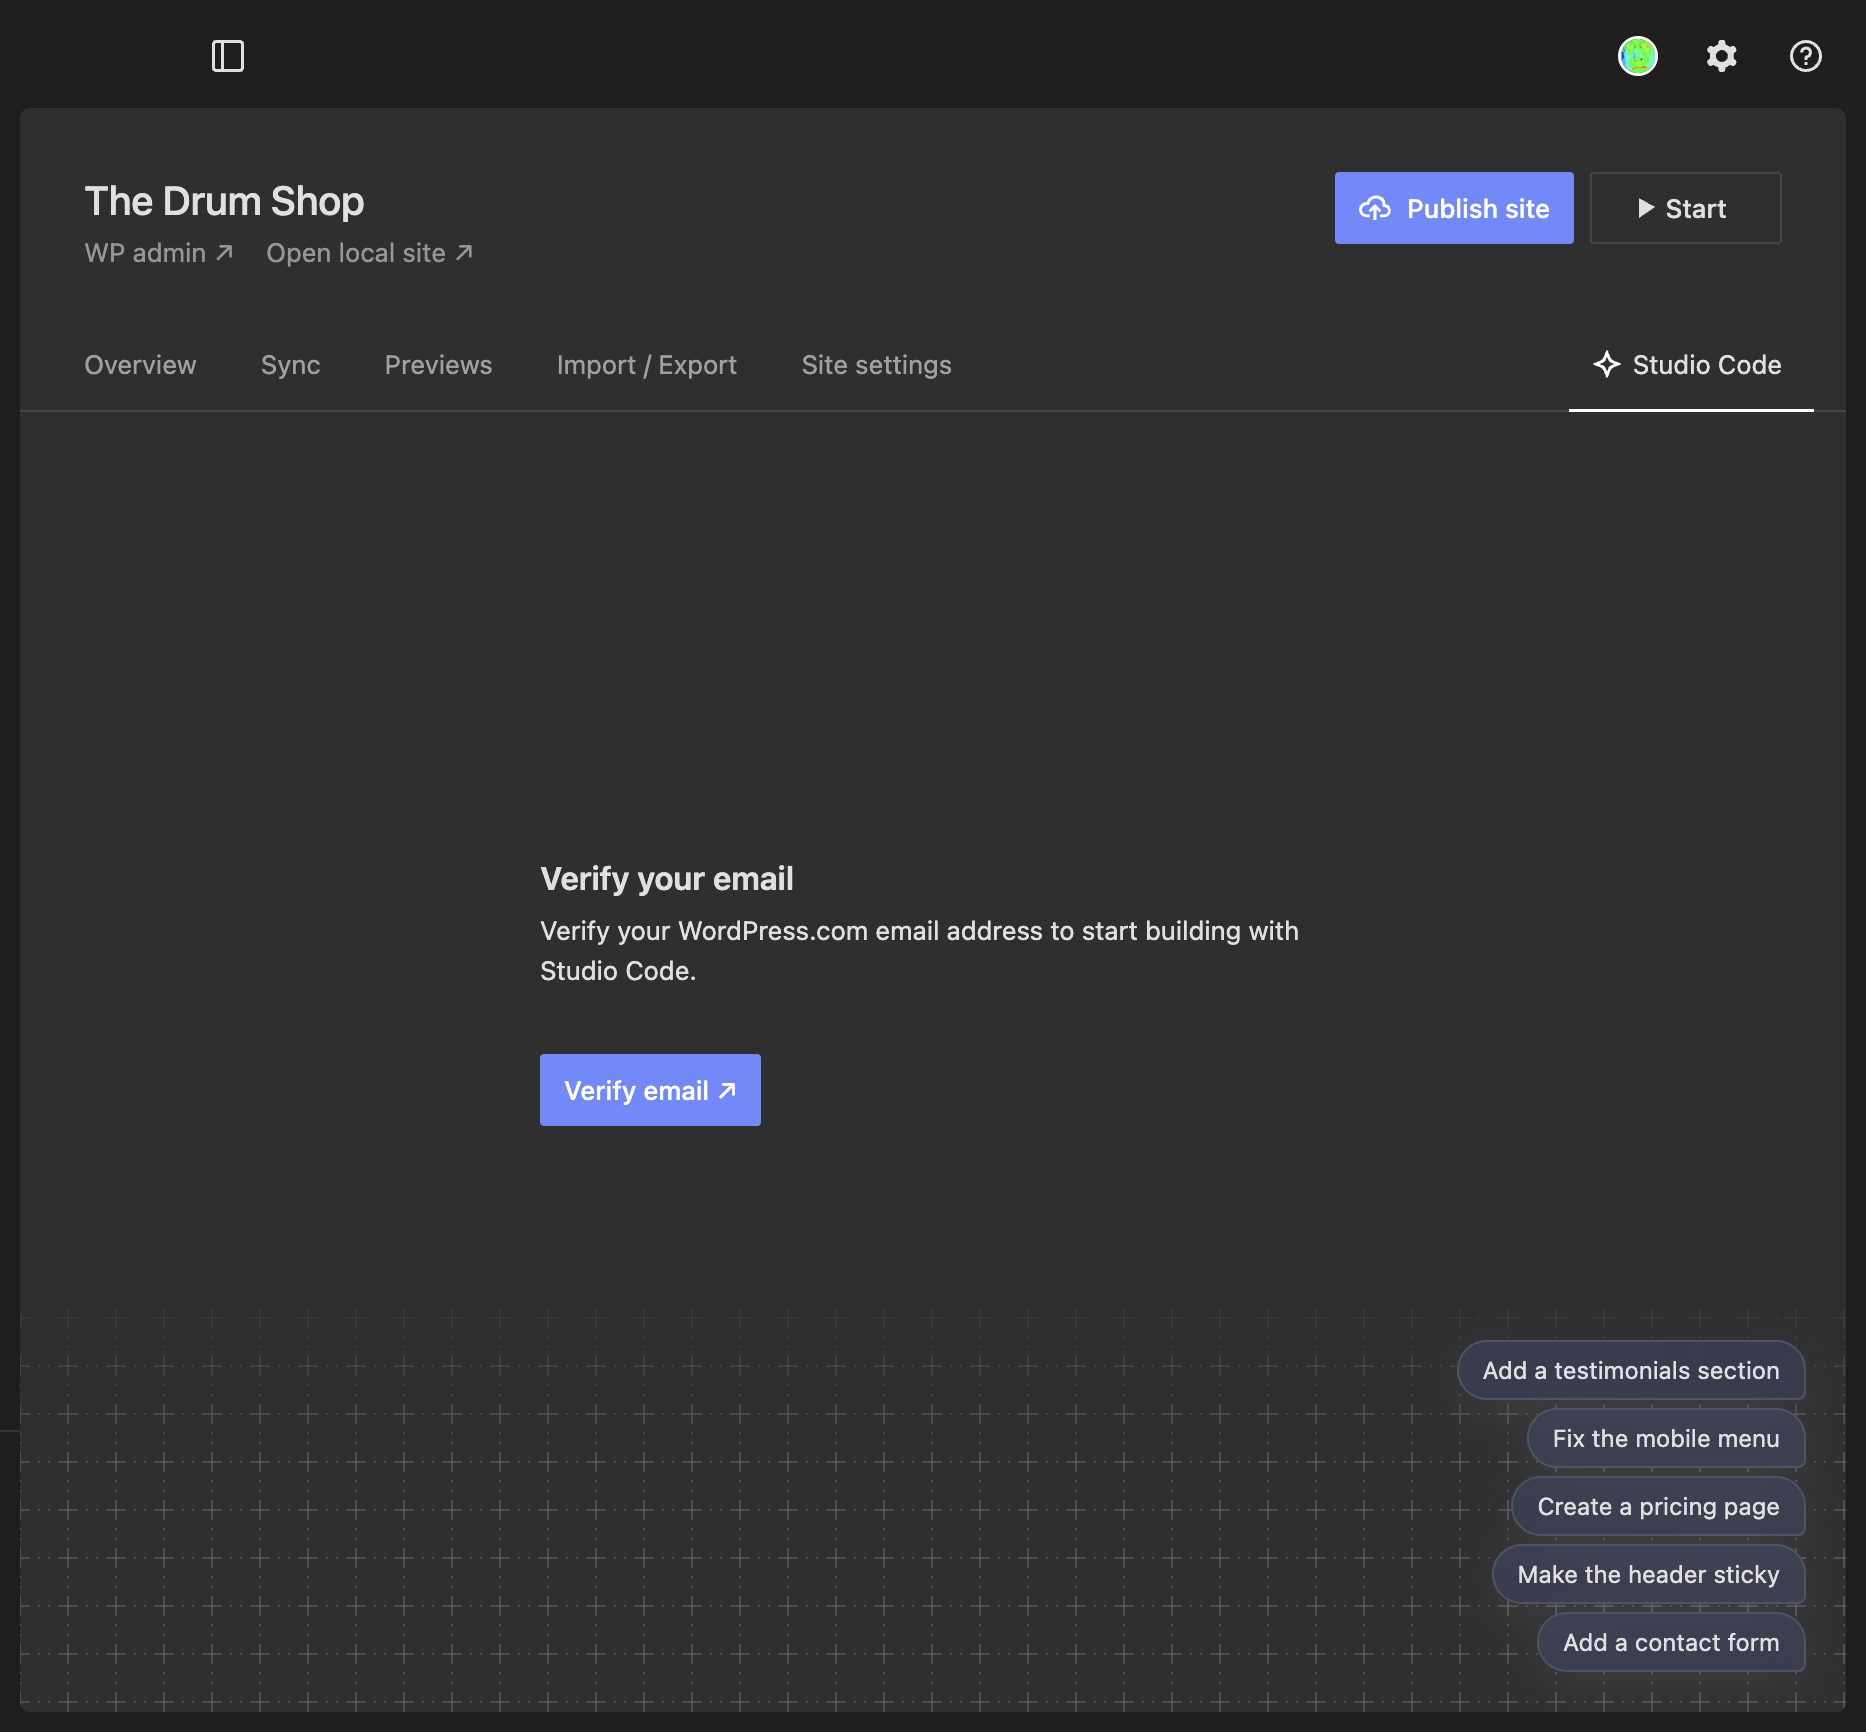Pick the Fix the mobile menu suggestion
This screenshot has width=1866, height=1732.
click(1666, 1438)
